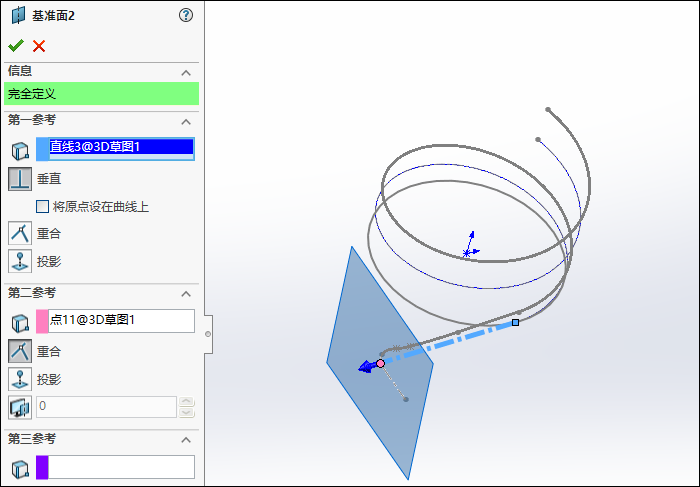Select the 直线3@3D草图1 reference field
The image size is (700, 487).
tap(121, 148)
